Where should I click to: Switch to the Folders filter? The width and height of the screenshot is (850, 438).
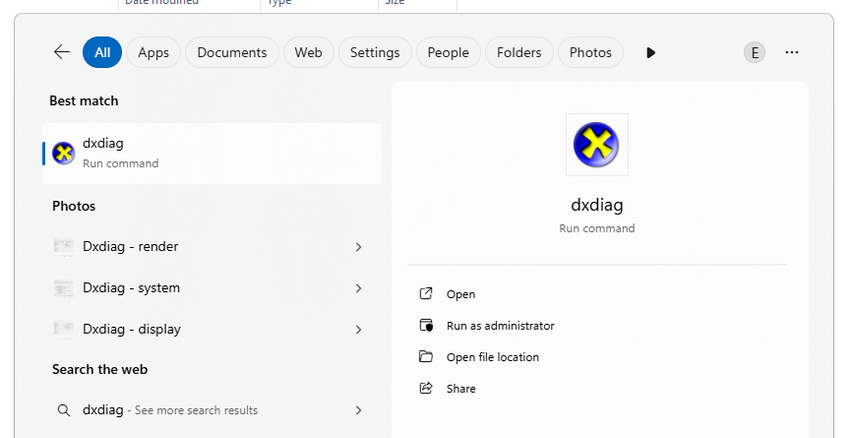[519, 53]
